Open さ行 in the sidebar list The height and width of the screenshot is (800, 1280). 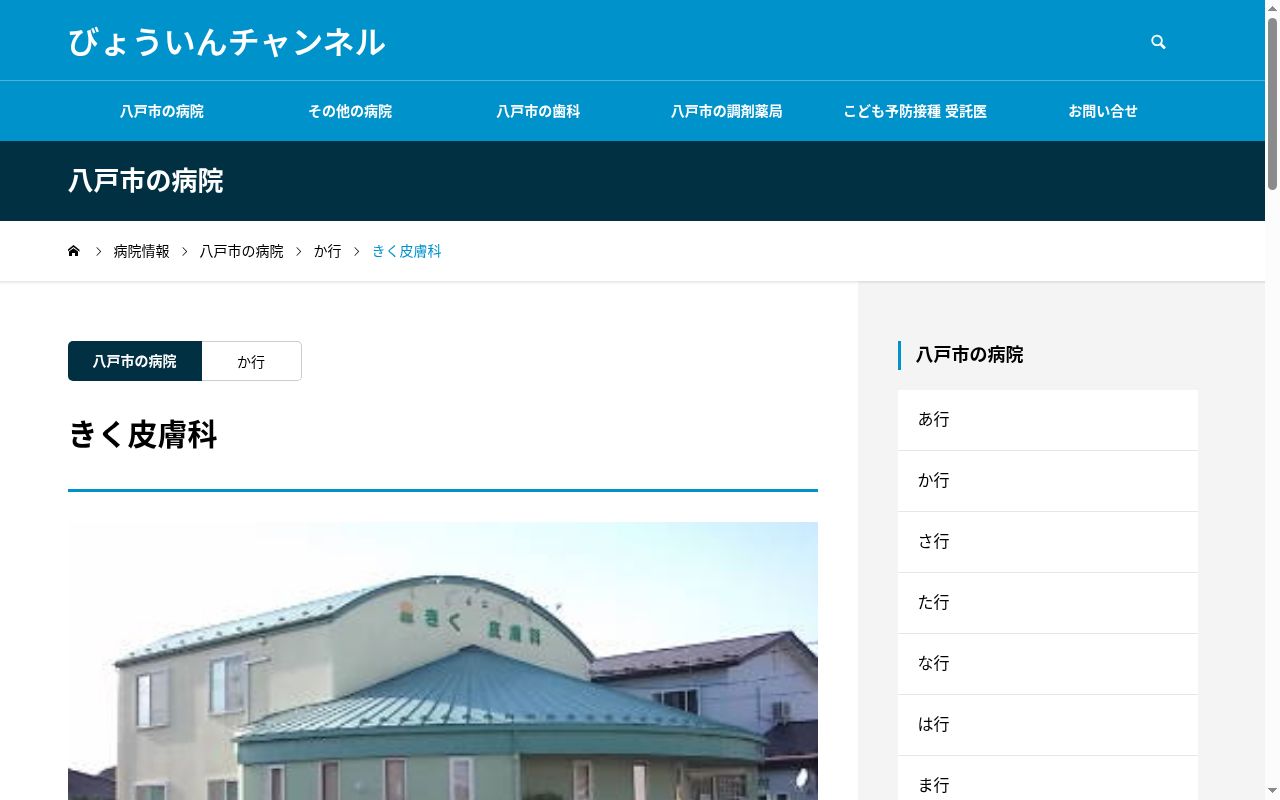[x=1048, y=542]
